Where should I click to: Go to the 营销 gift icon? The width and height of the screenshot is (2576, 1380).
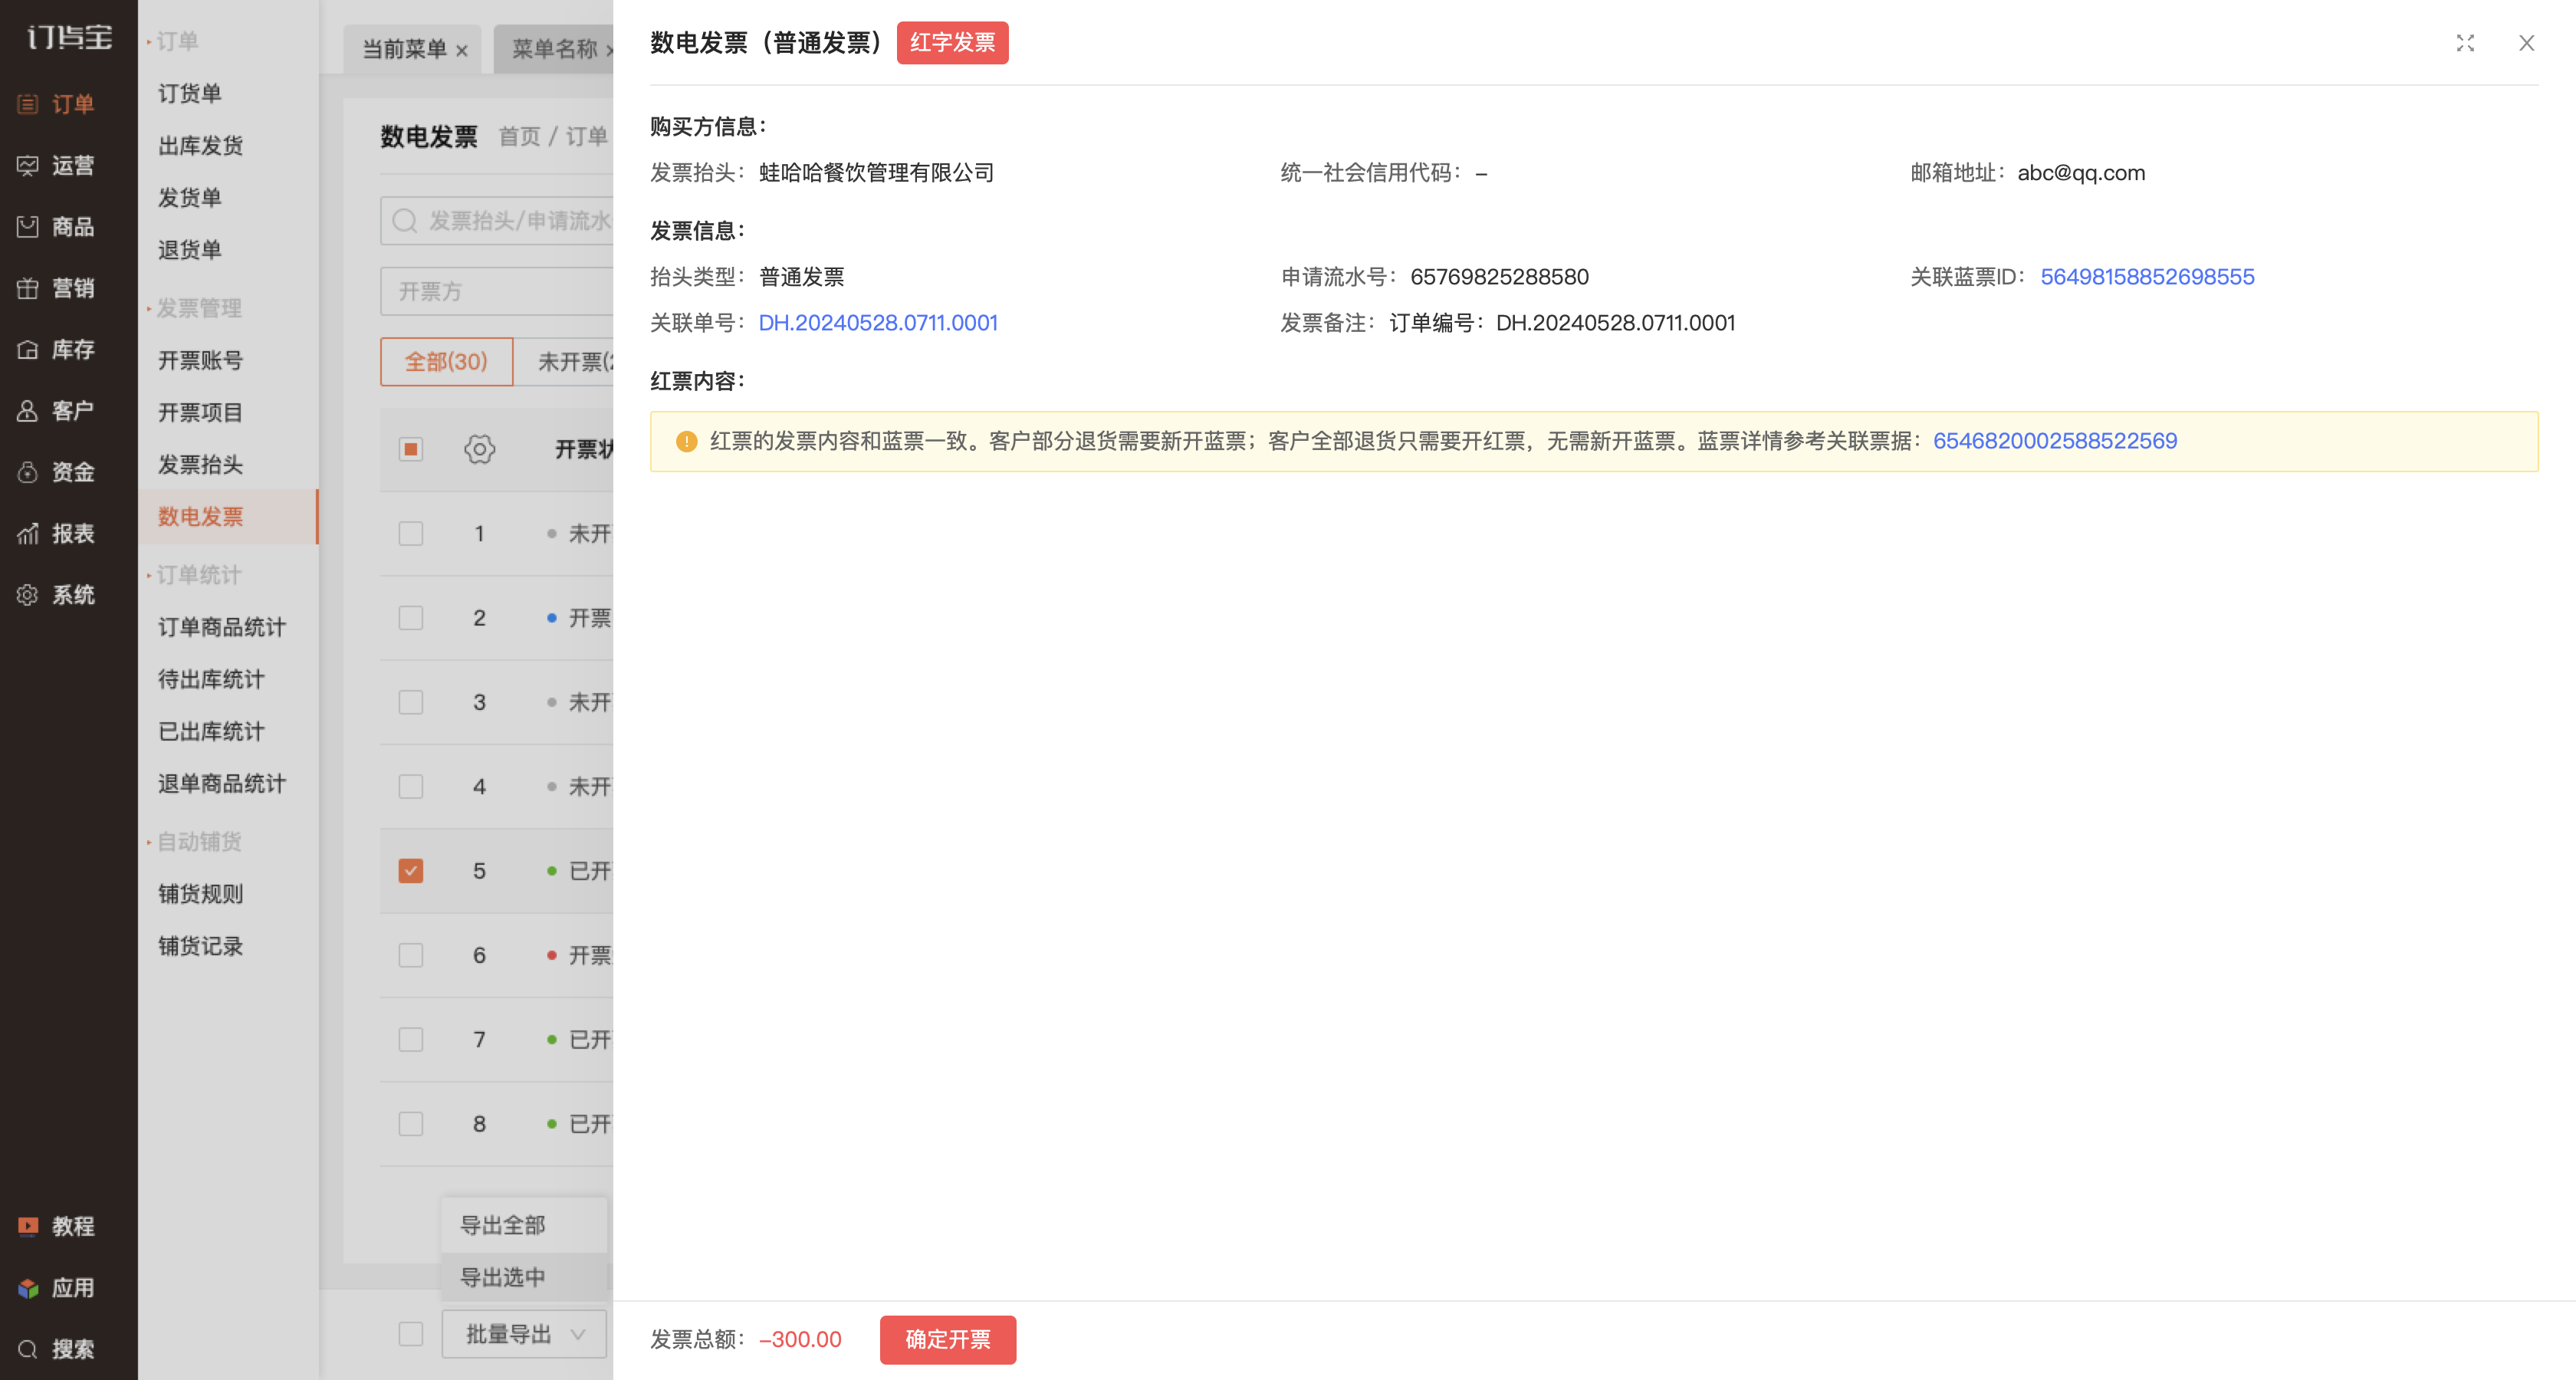pos(28,289)
